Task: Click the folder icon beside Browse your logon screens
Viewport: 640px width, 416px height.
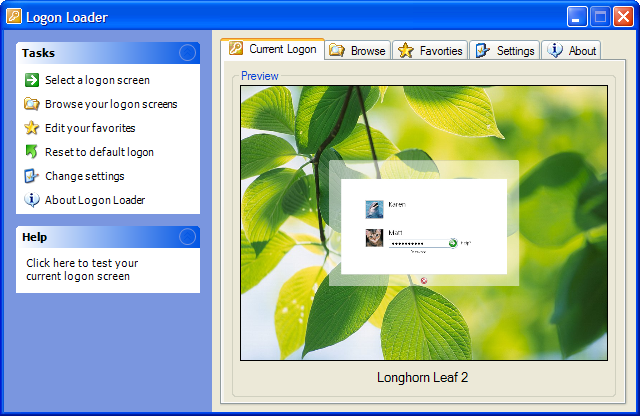Action: (31, 104)
